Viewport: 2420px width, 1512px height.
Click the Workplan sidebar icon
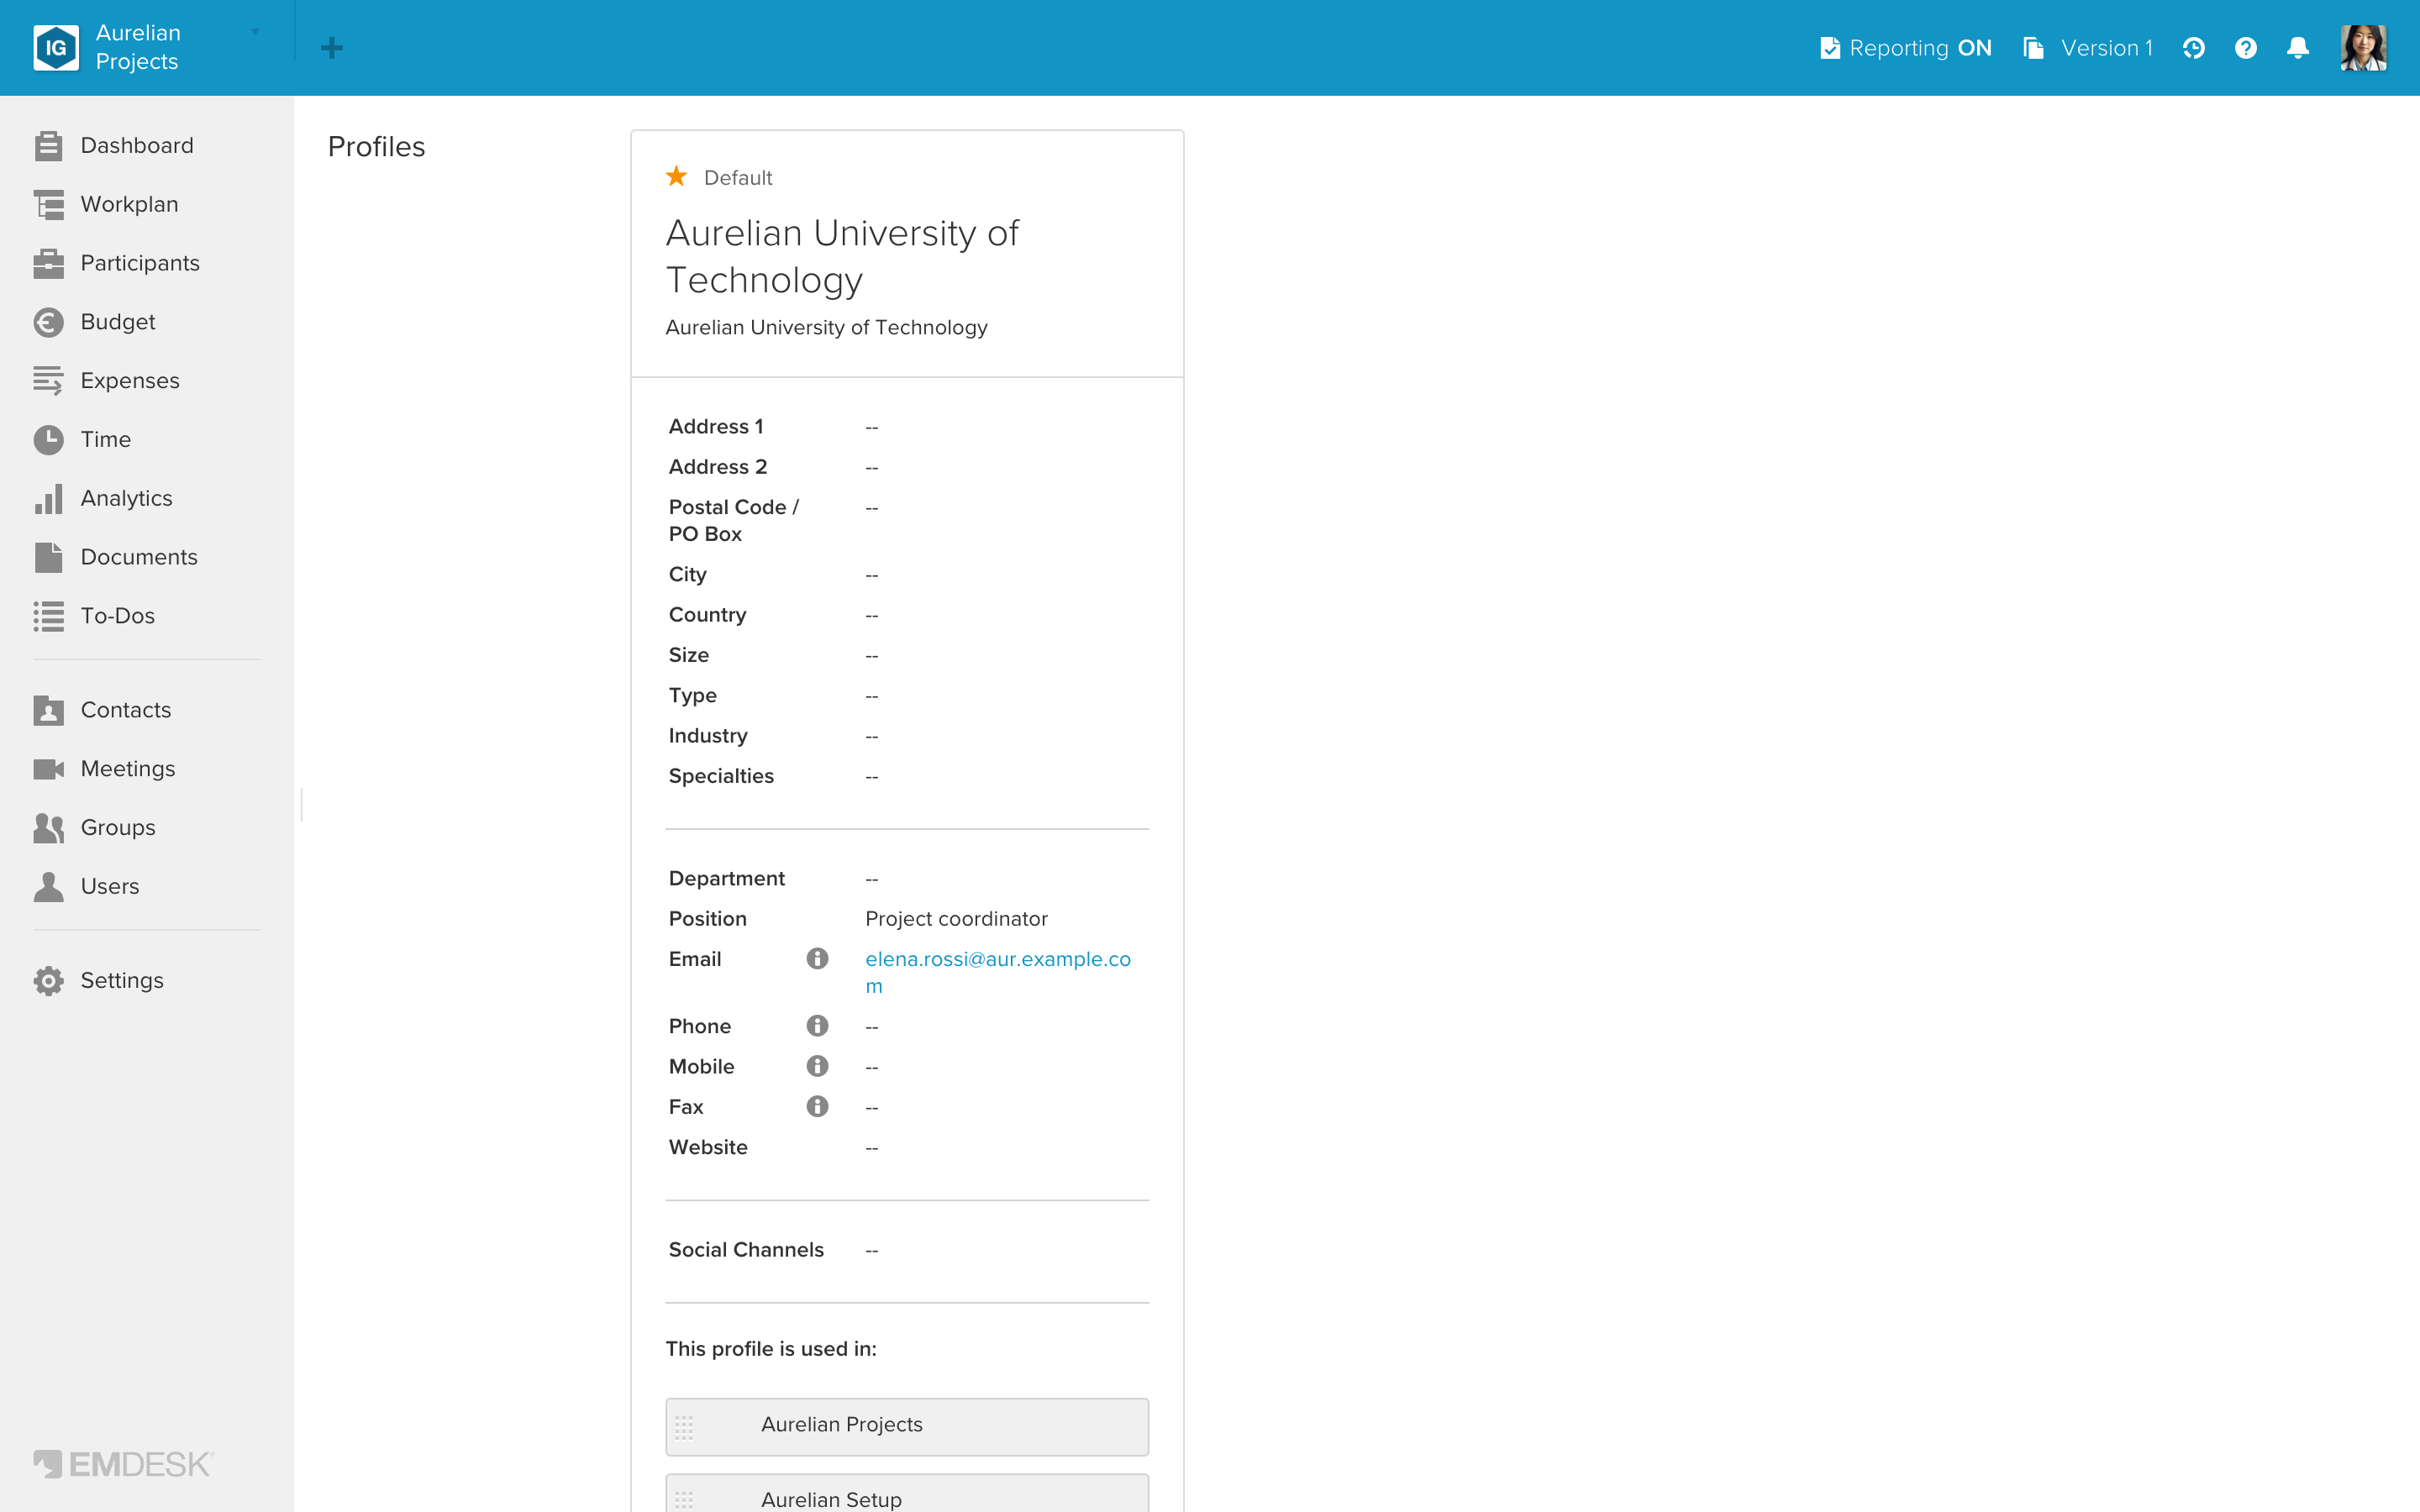tap(48, 205)
